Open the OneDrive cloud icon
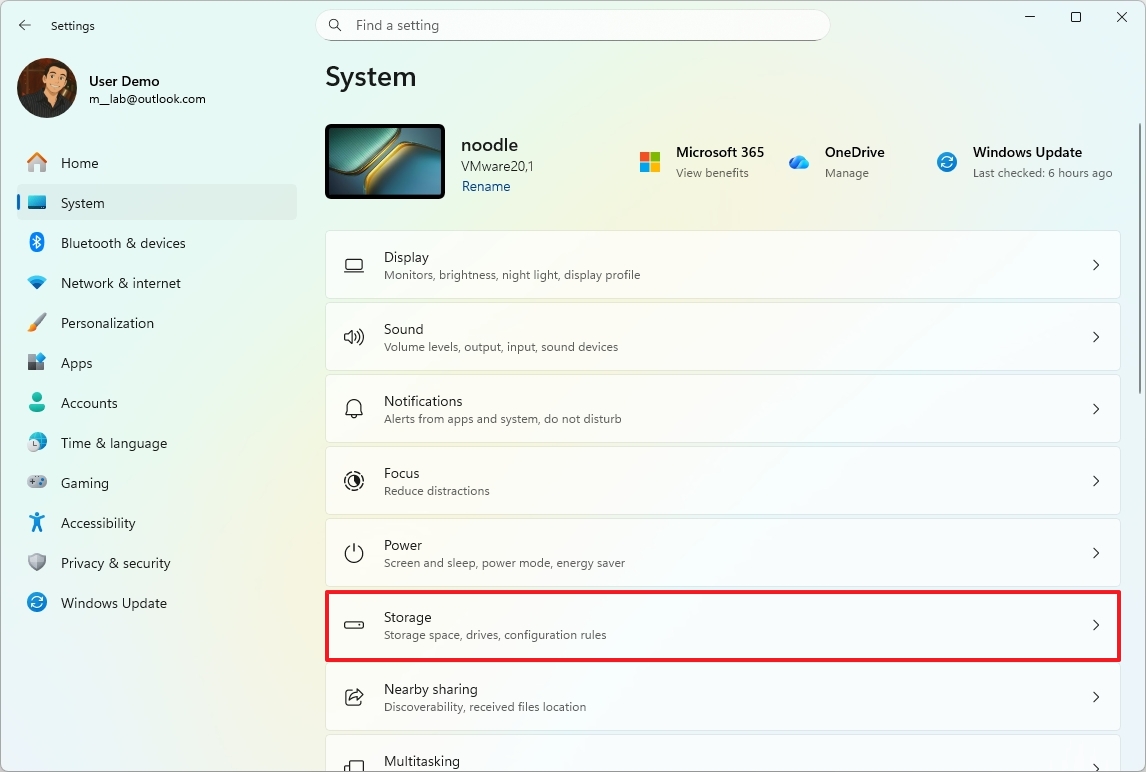The height and width of the screenshot is (772, 1146). pos(799,161)
